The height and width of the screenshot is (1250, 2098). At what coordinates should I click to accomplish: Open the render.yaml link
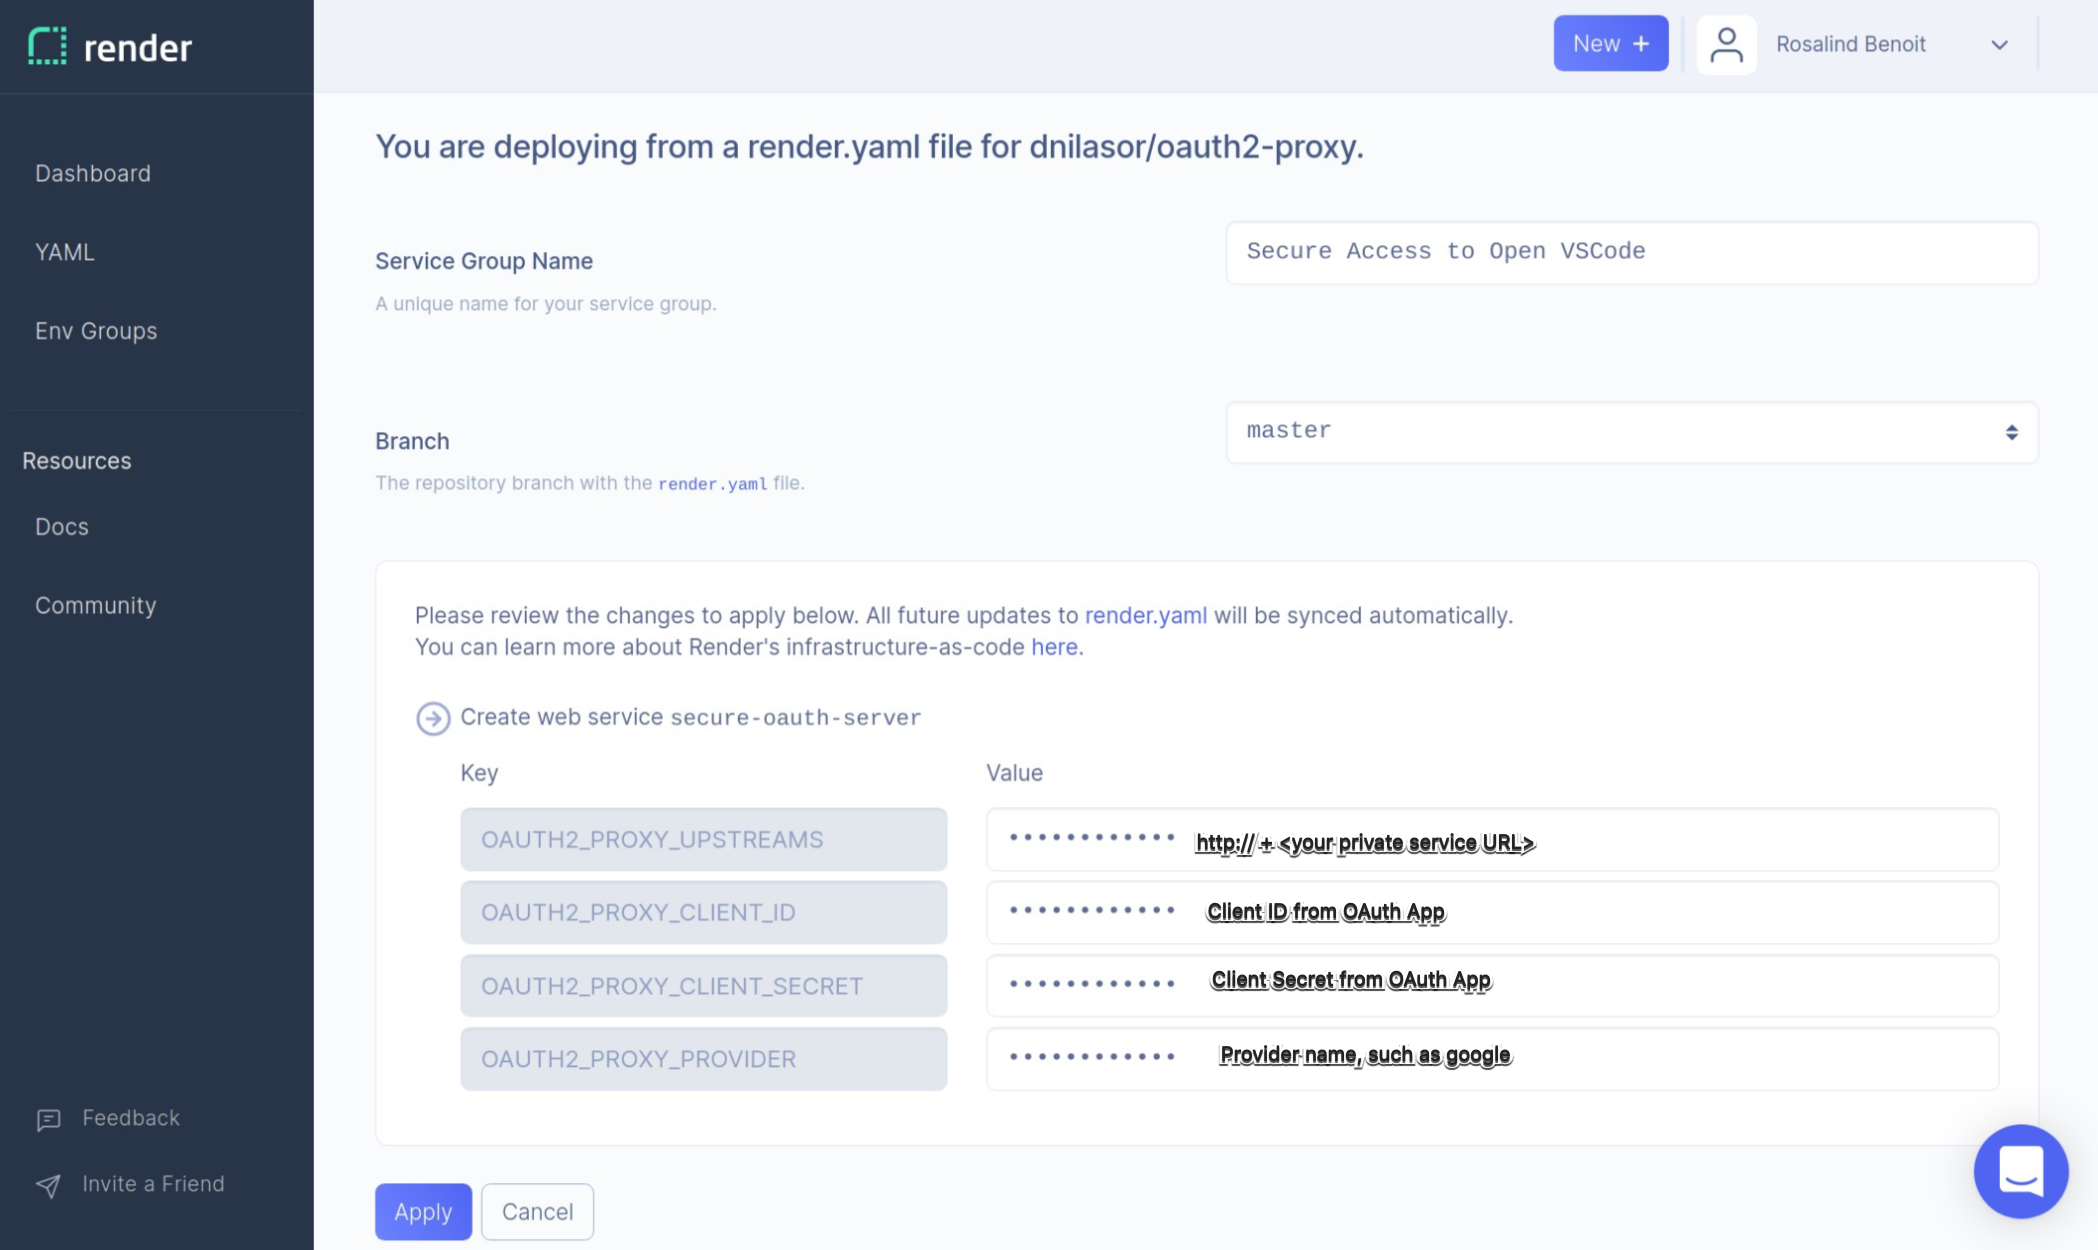[1146, 615]
